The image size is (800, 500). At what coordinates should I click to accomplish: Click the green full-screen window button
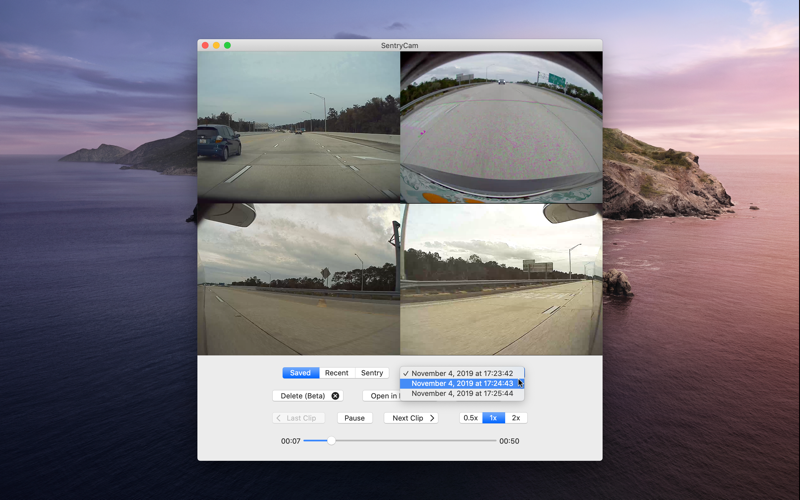(x=228, y=45)
